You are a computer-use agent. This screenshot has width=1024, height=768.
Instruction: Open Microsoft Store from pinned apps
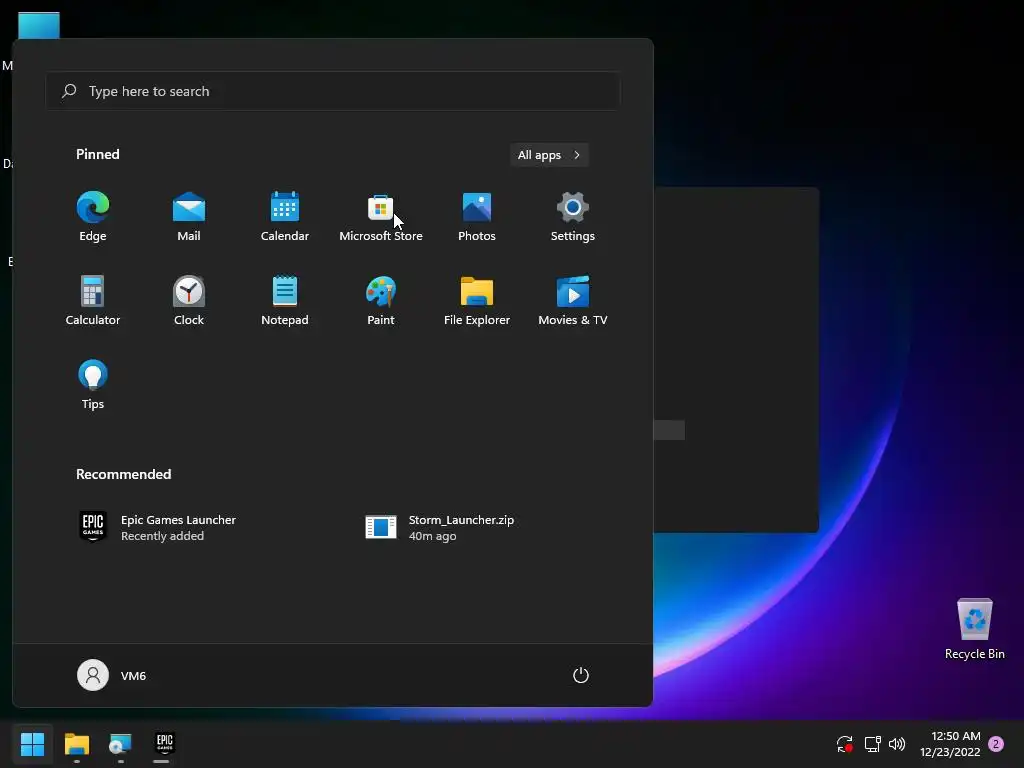(x=381, y=217)
